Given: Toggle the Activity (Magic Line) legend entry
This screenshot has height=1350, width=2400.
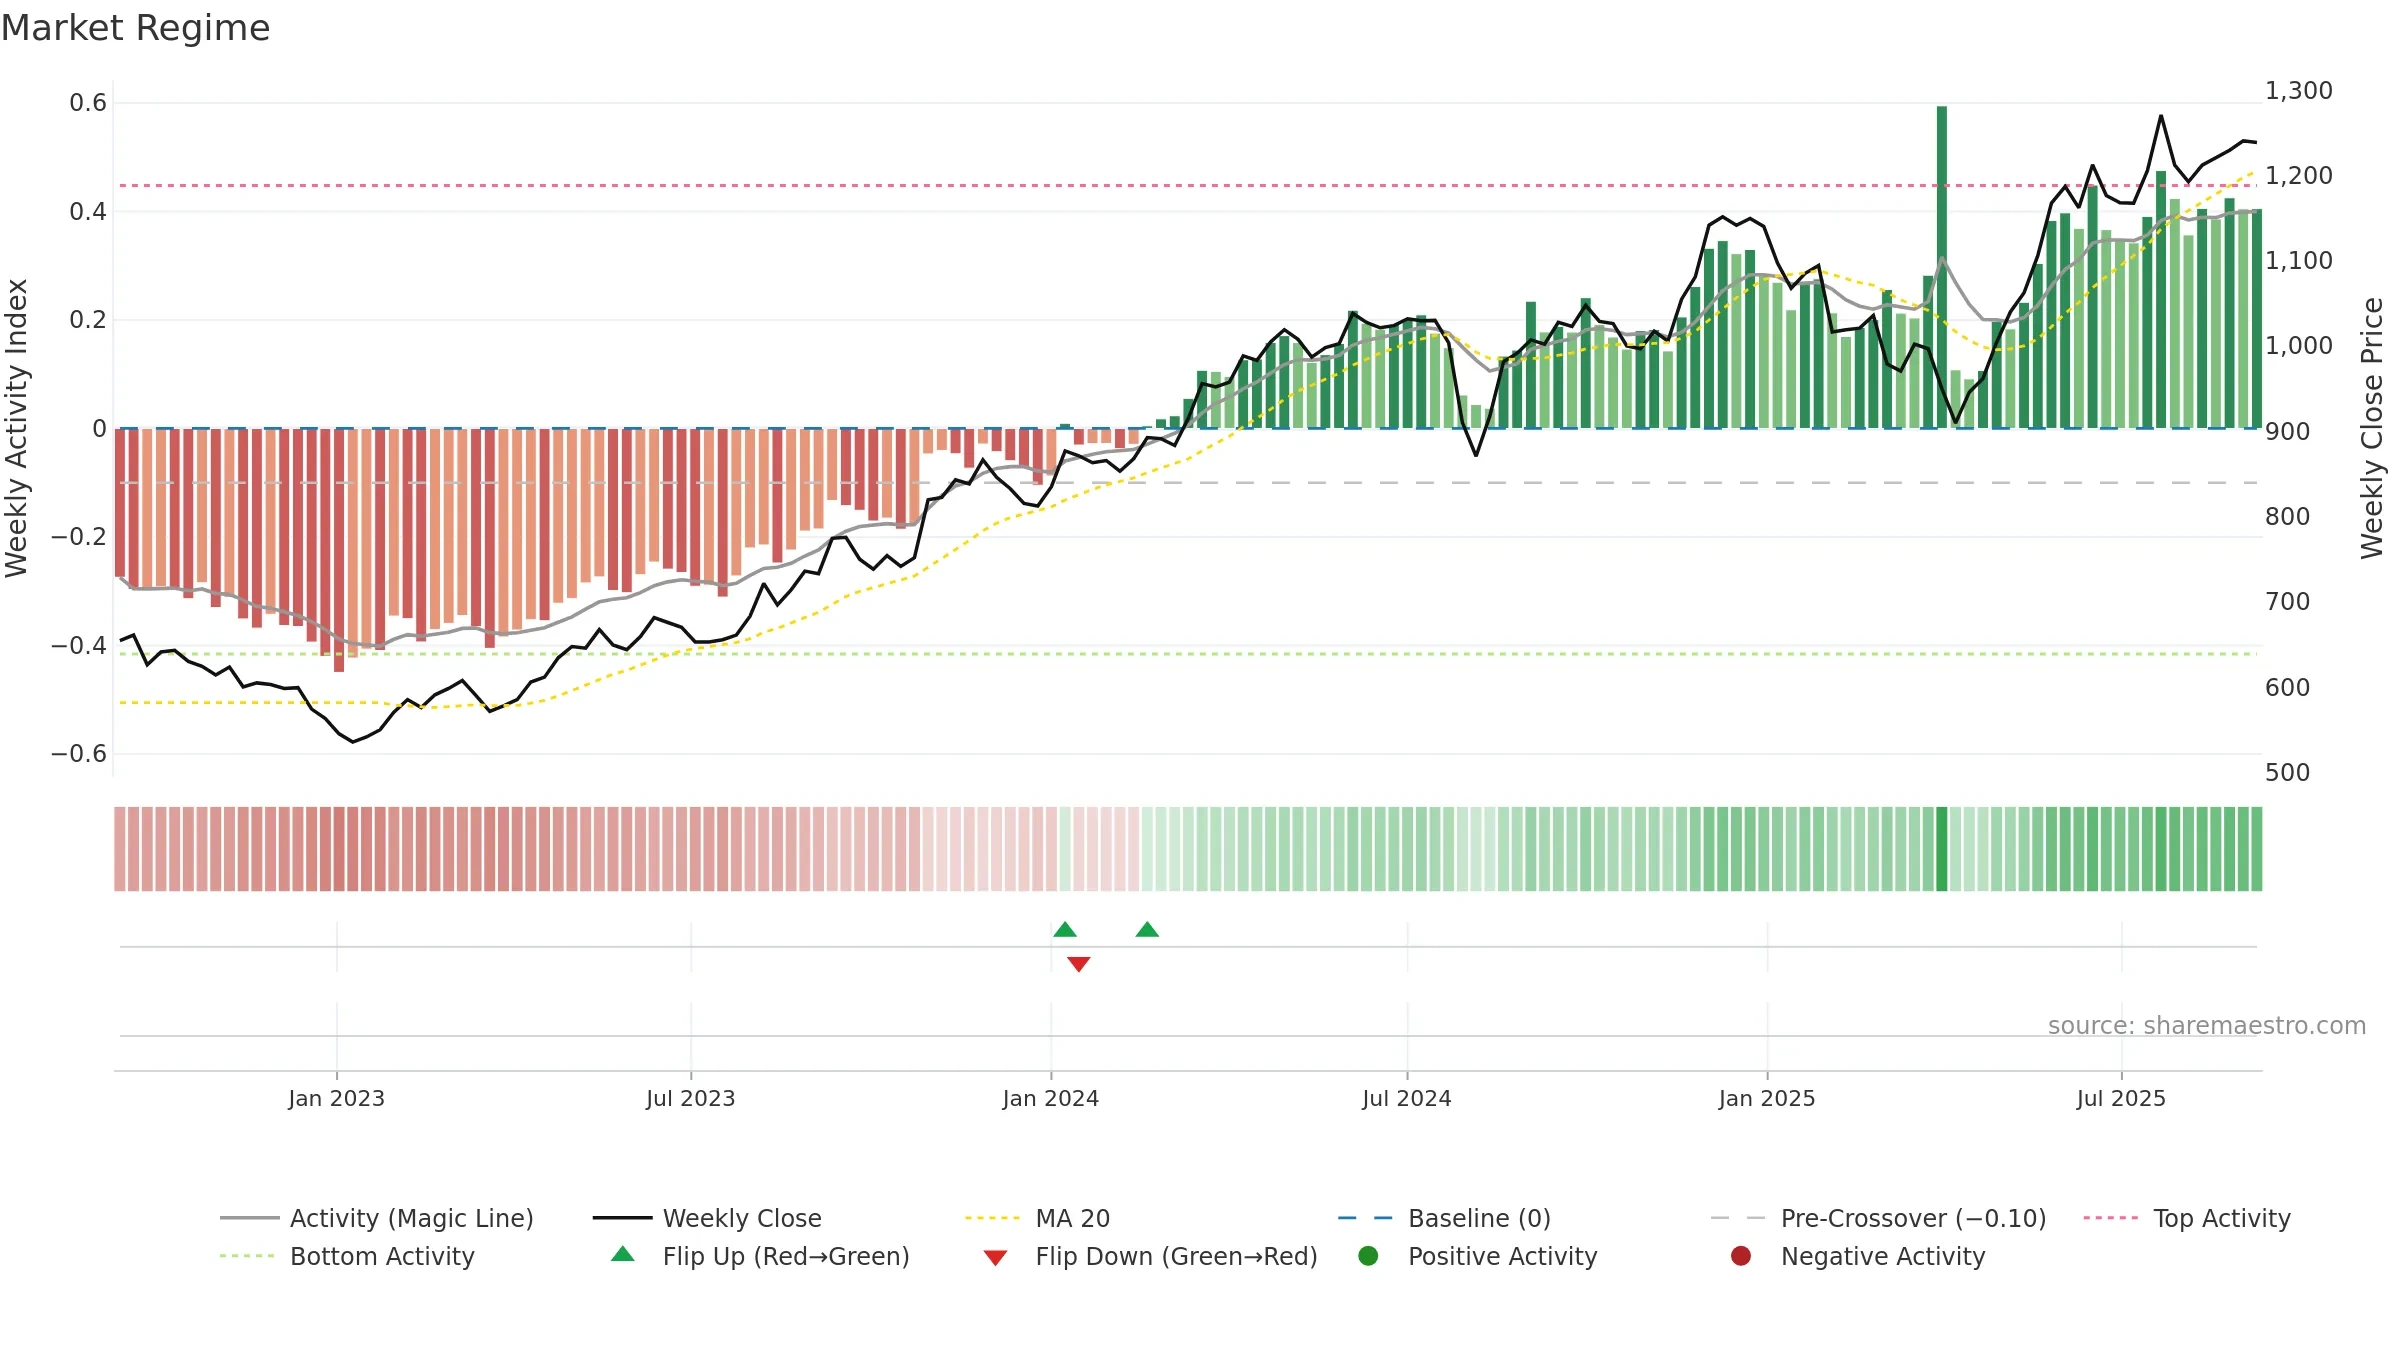Looking at the screenshot, I should [x=377, y=1218].
